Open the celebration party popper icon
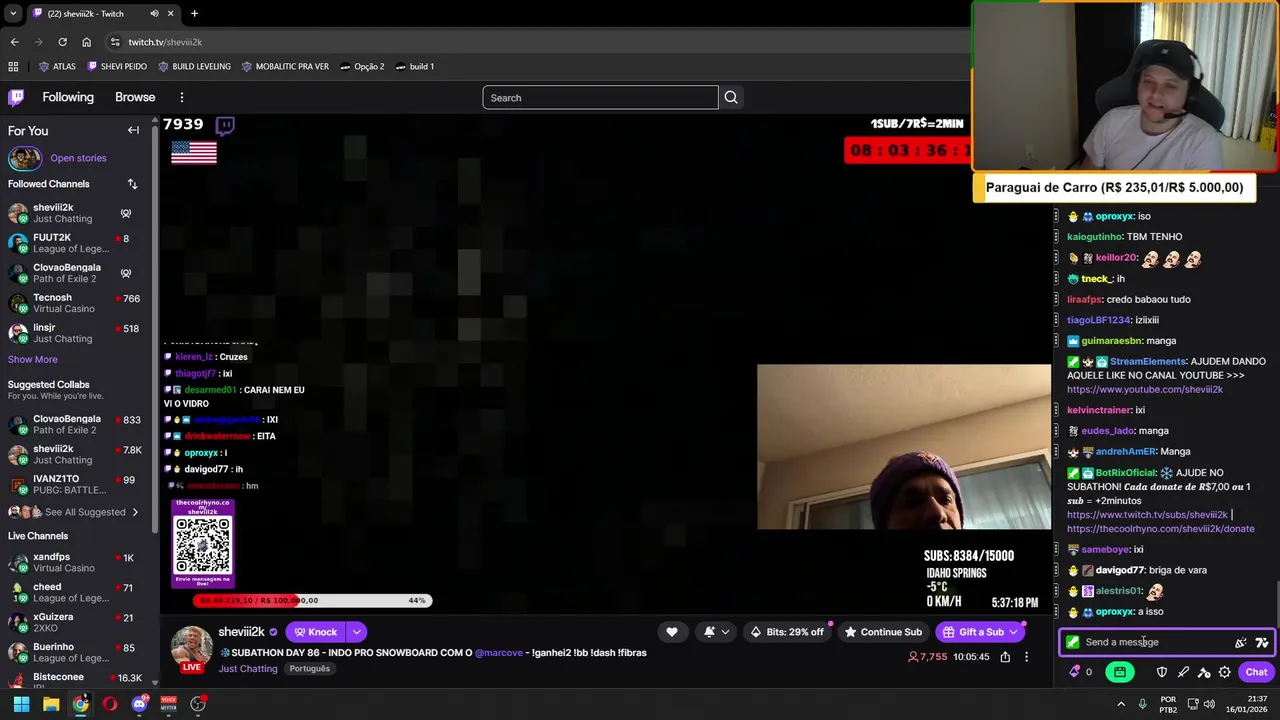The height and width of the screenshot is (720, 1280). point(1241,642)
